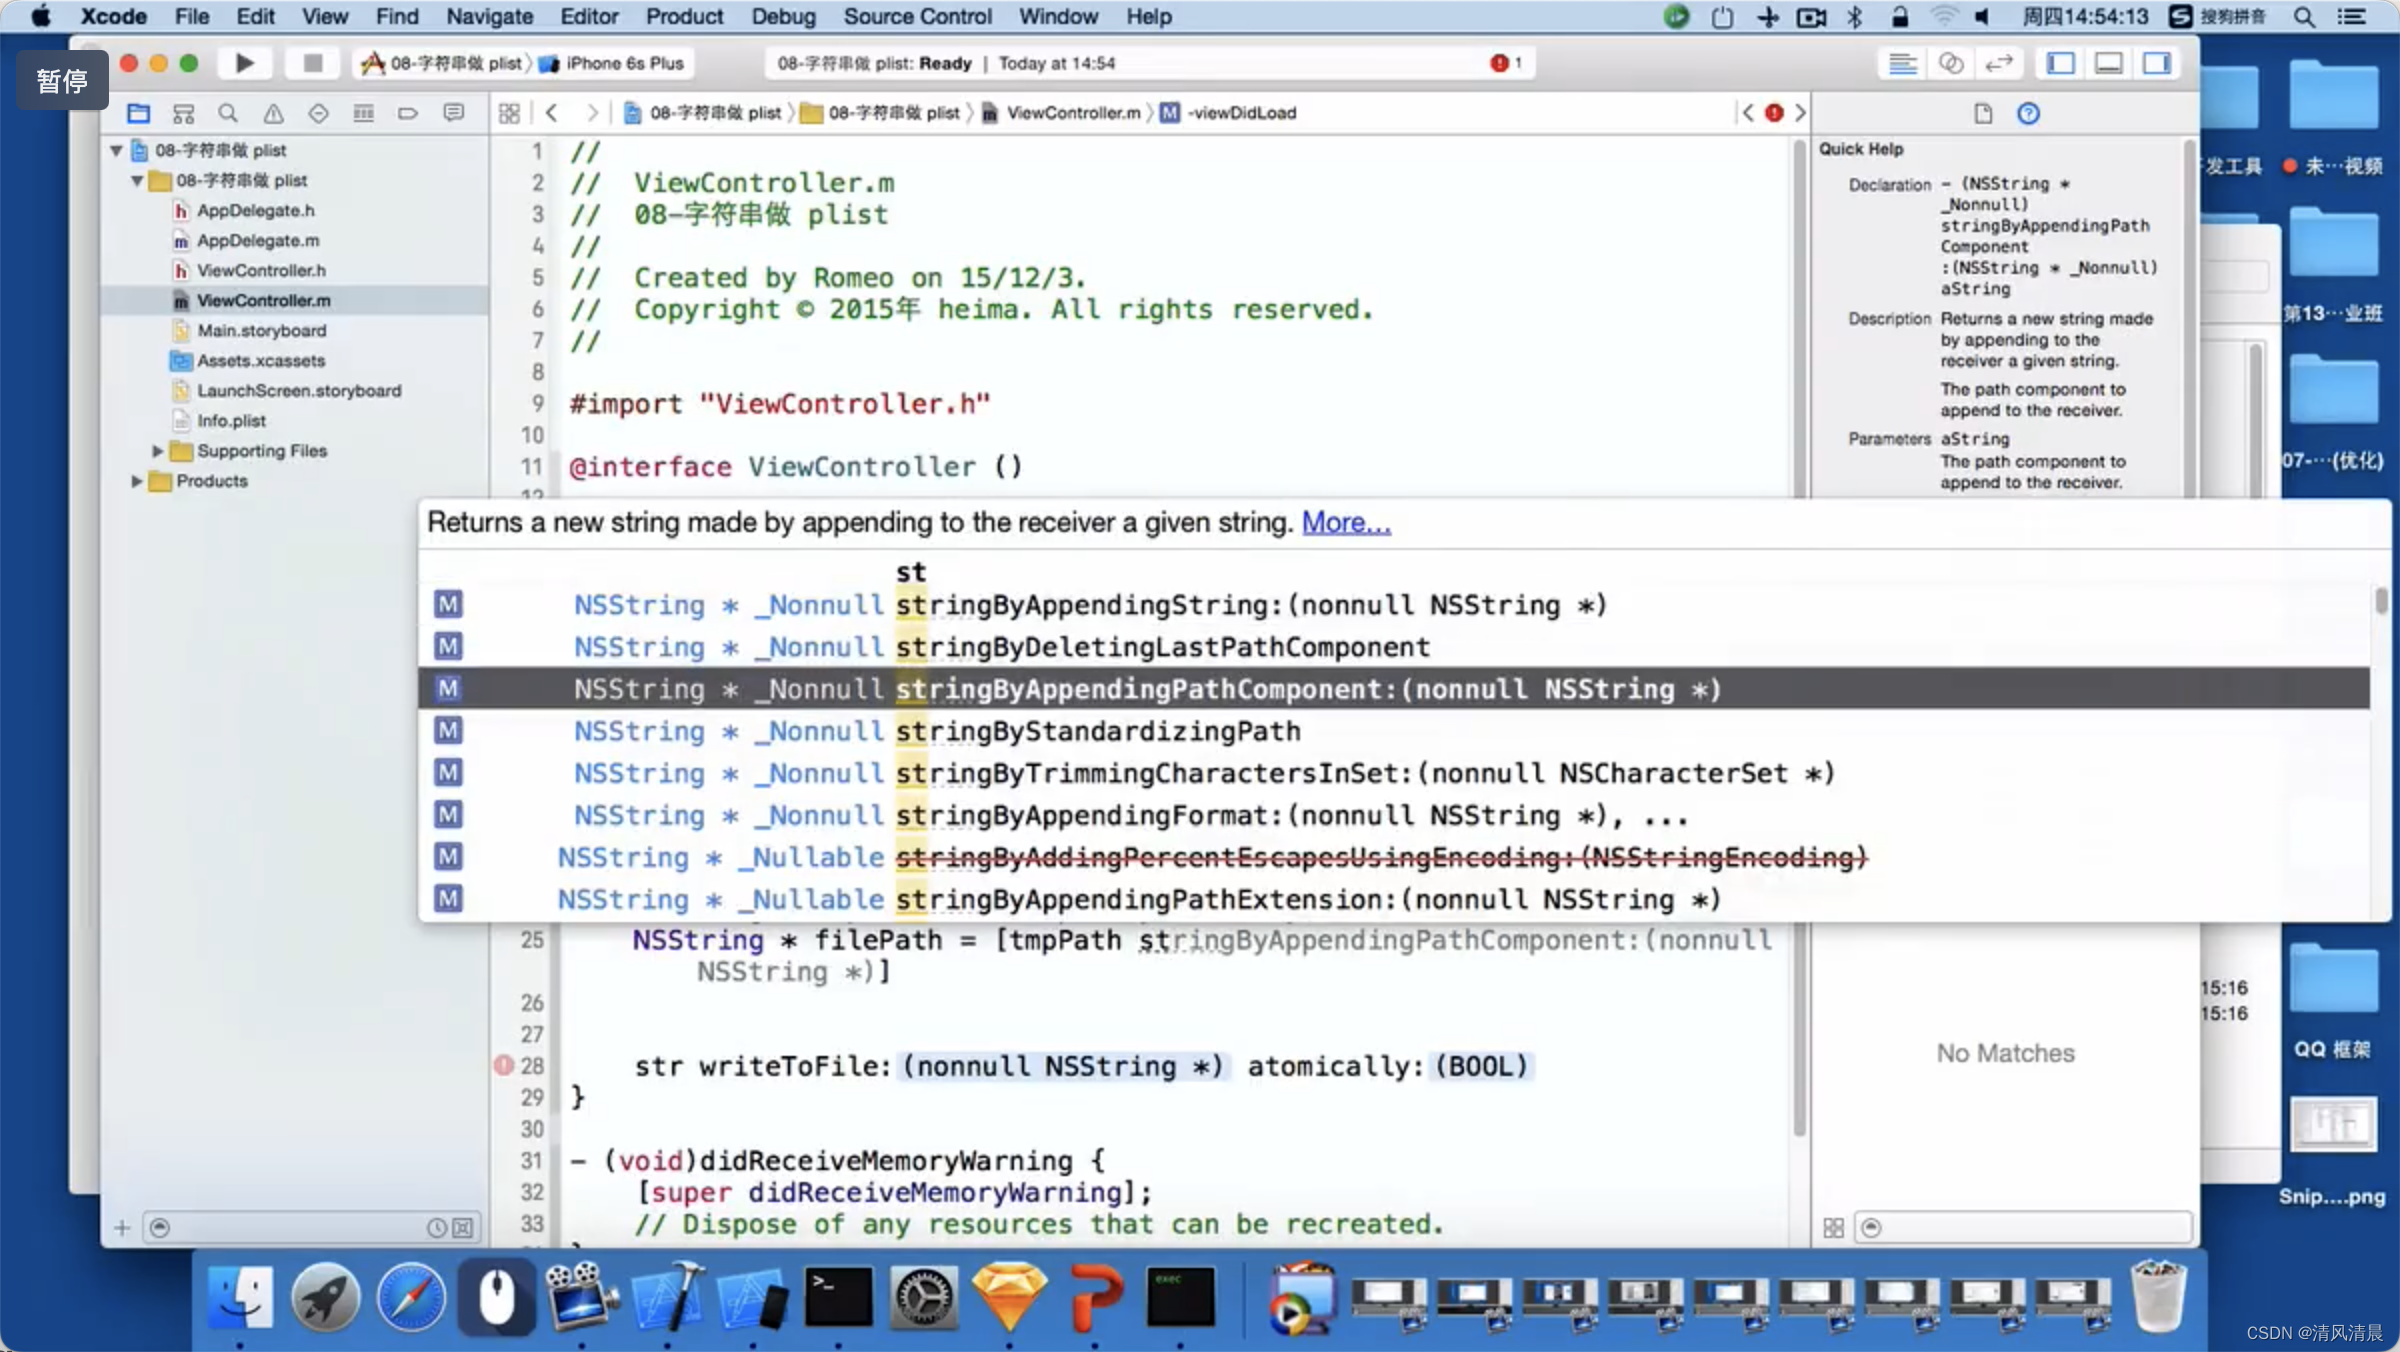Viewport: 2400px width, 1352px height.
Task: Open Terminal from the Dock
Action: tap(837, 1298)
